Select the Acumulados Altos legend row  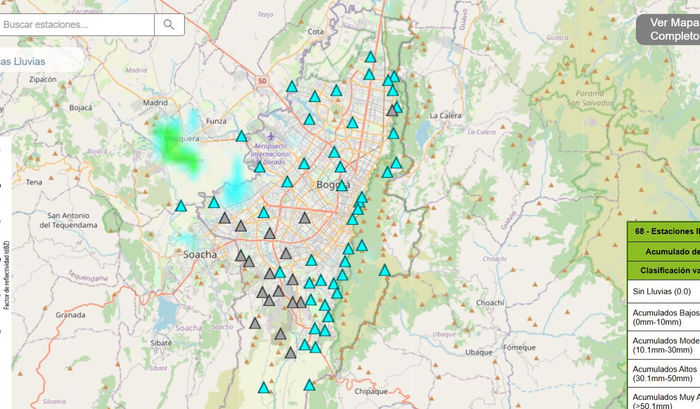663,373
